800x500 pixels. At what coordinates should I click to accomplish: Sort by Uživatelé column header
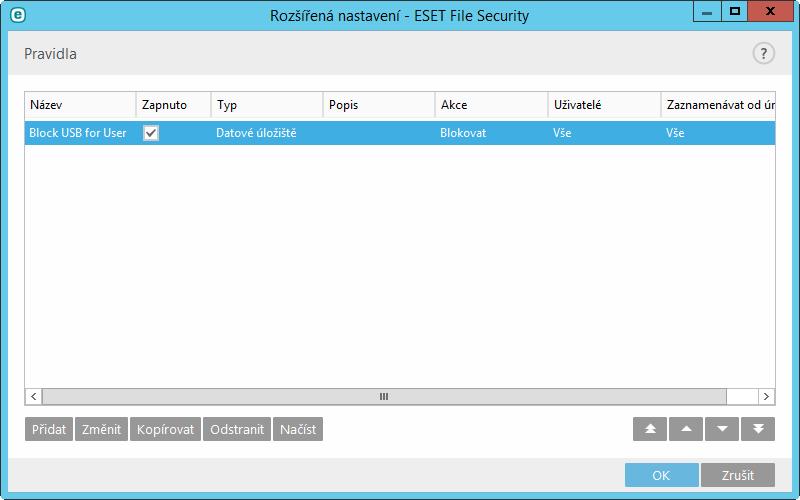[604, 105]
